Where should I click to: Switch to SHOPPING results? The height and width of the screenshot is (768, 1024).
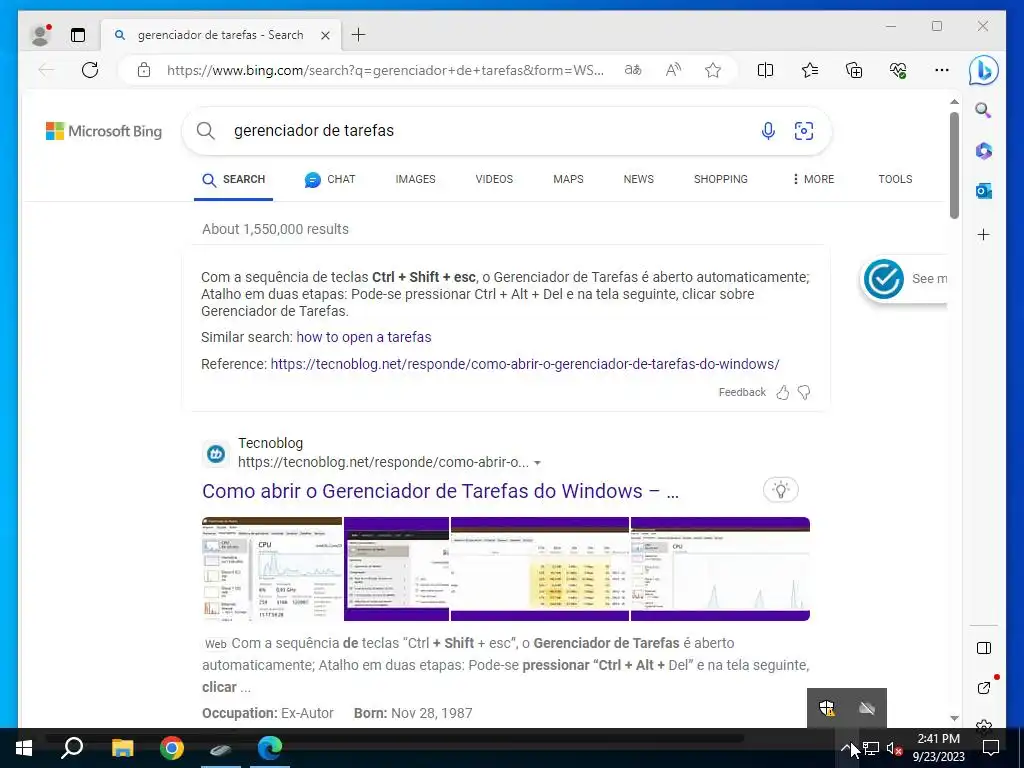[720, 179]
